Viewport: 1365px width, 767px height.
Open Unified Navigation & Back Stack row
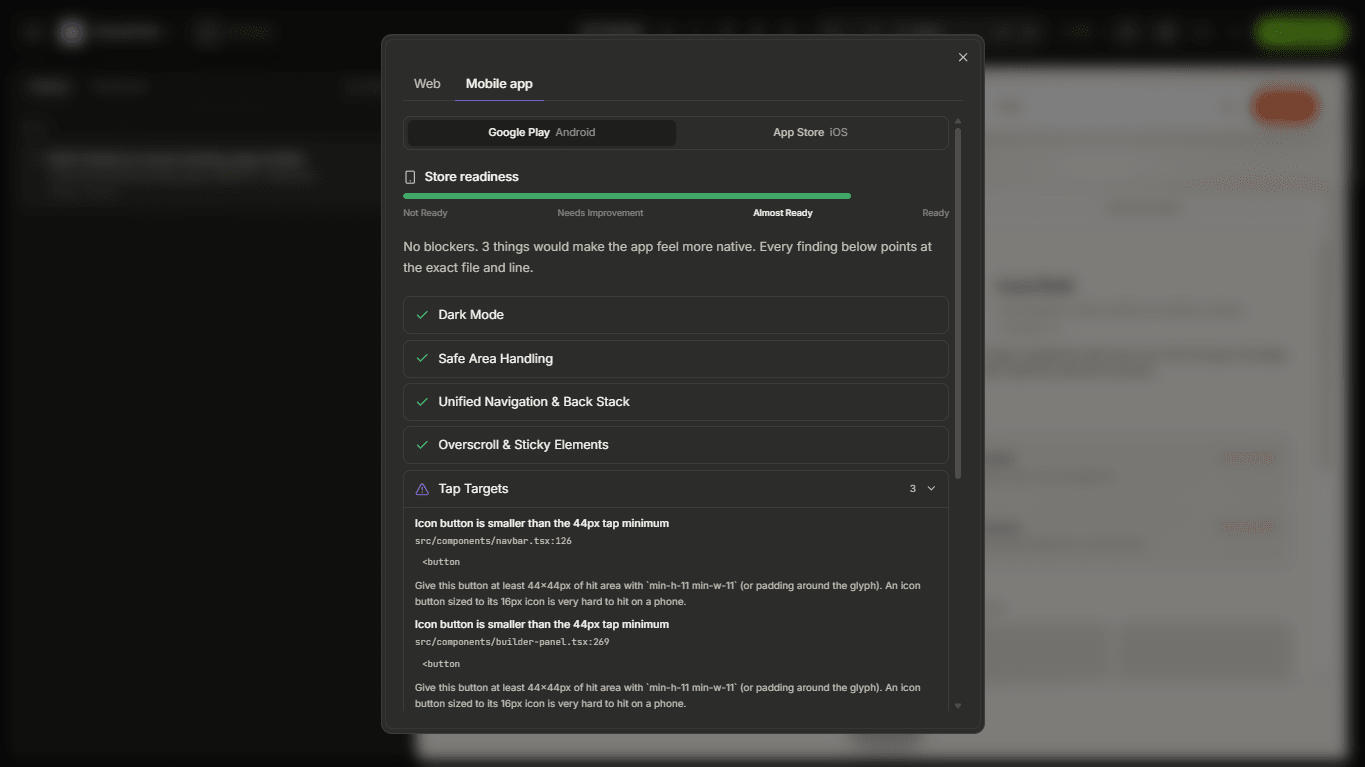[676, 402]
